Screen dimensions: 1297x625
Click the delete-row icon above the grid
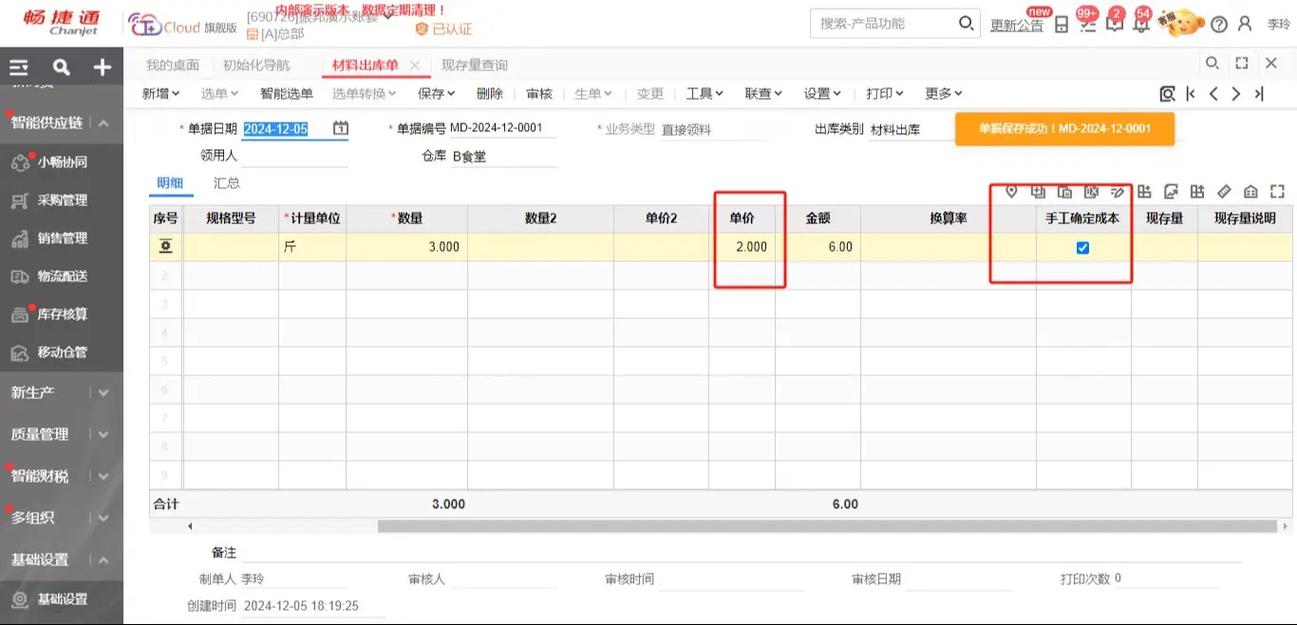[1092, 191]
